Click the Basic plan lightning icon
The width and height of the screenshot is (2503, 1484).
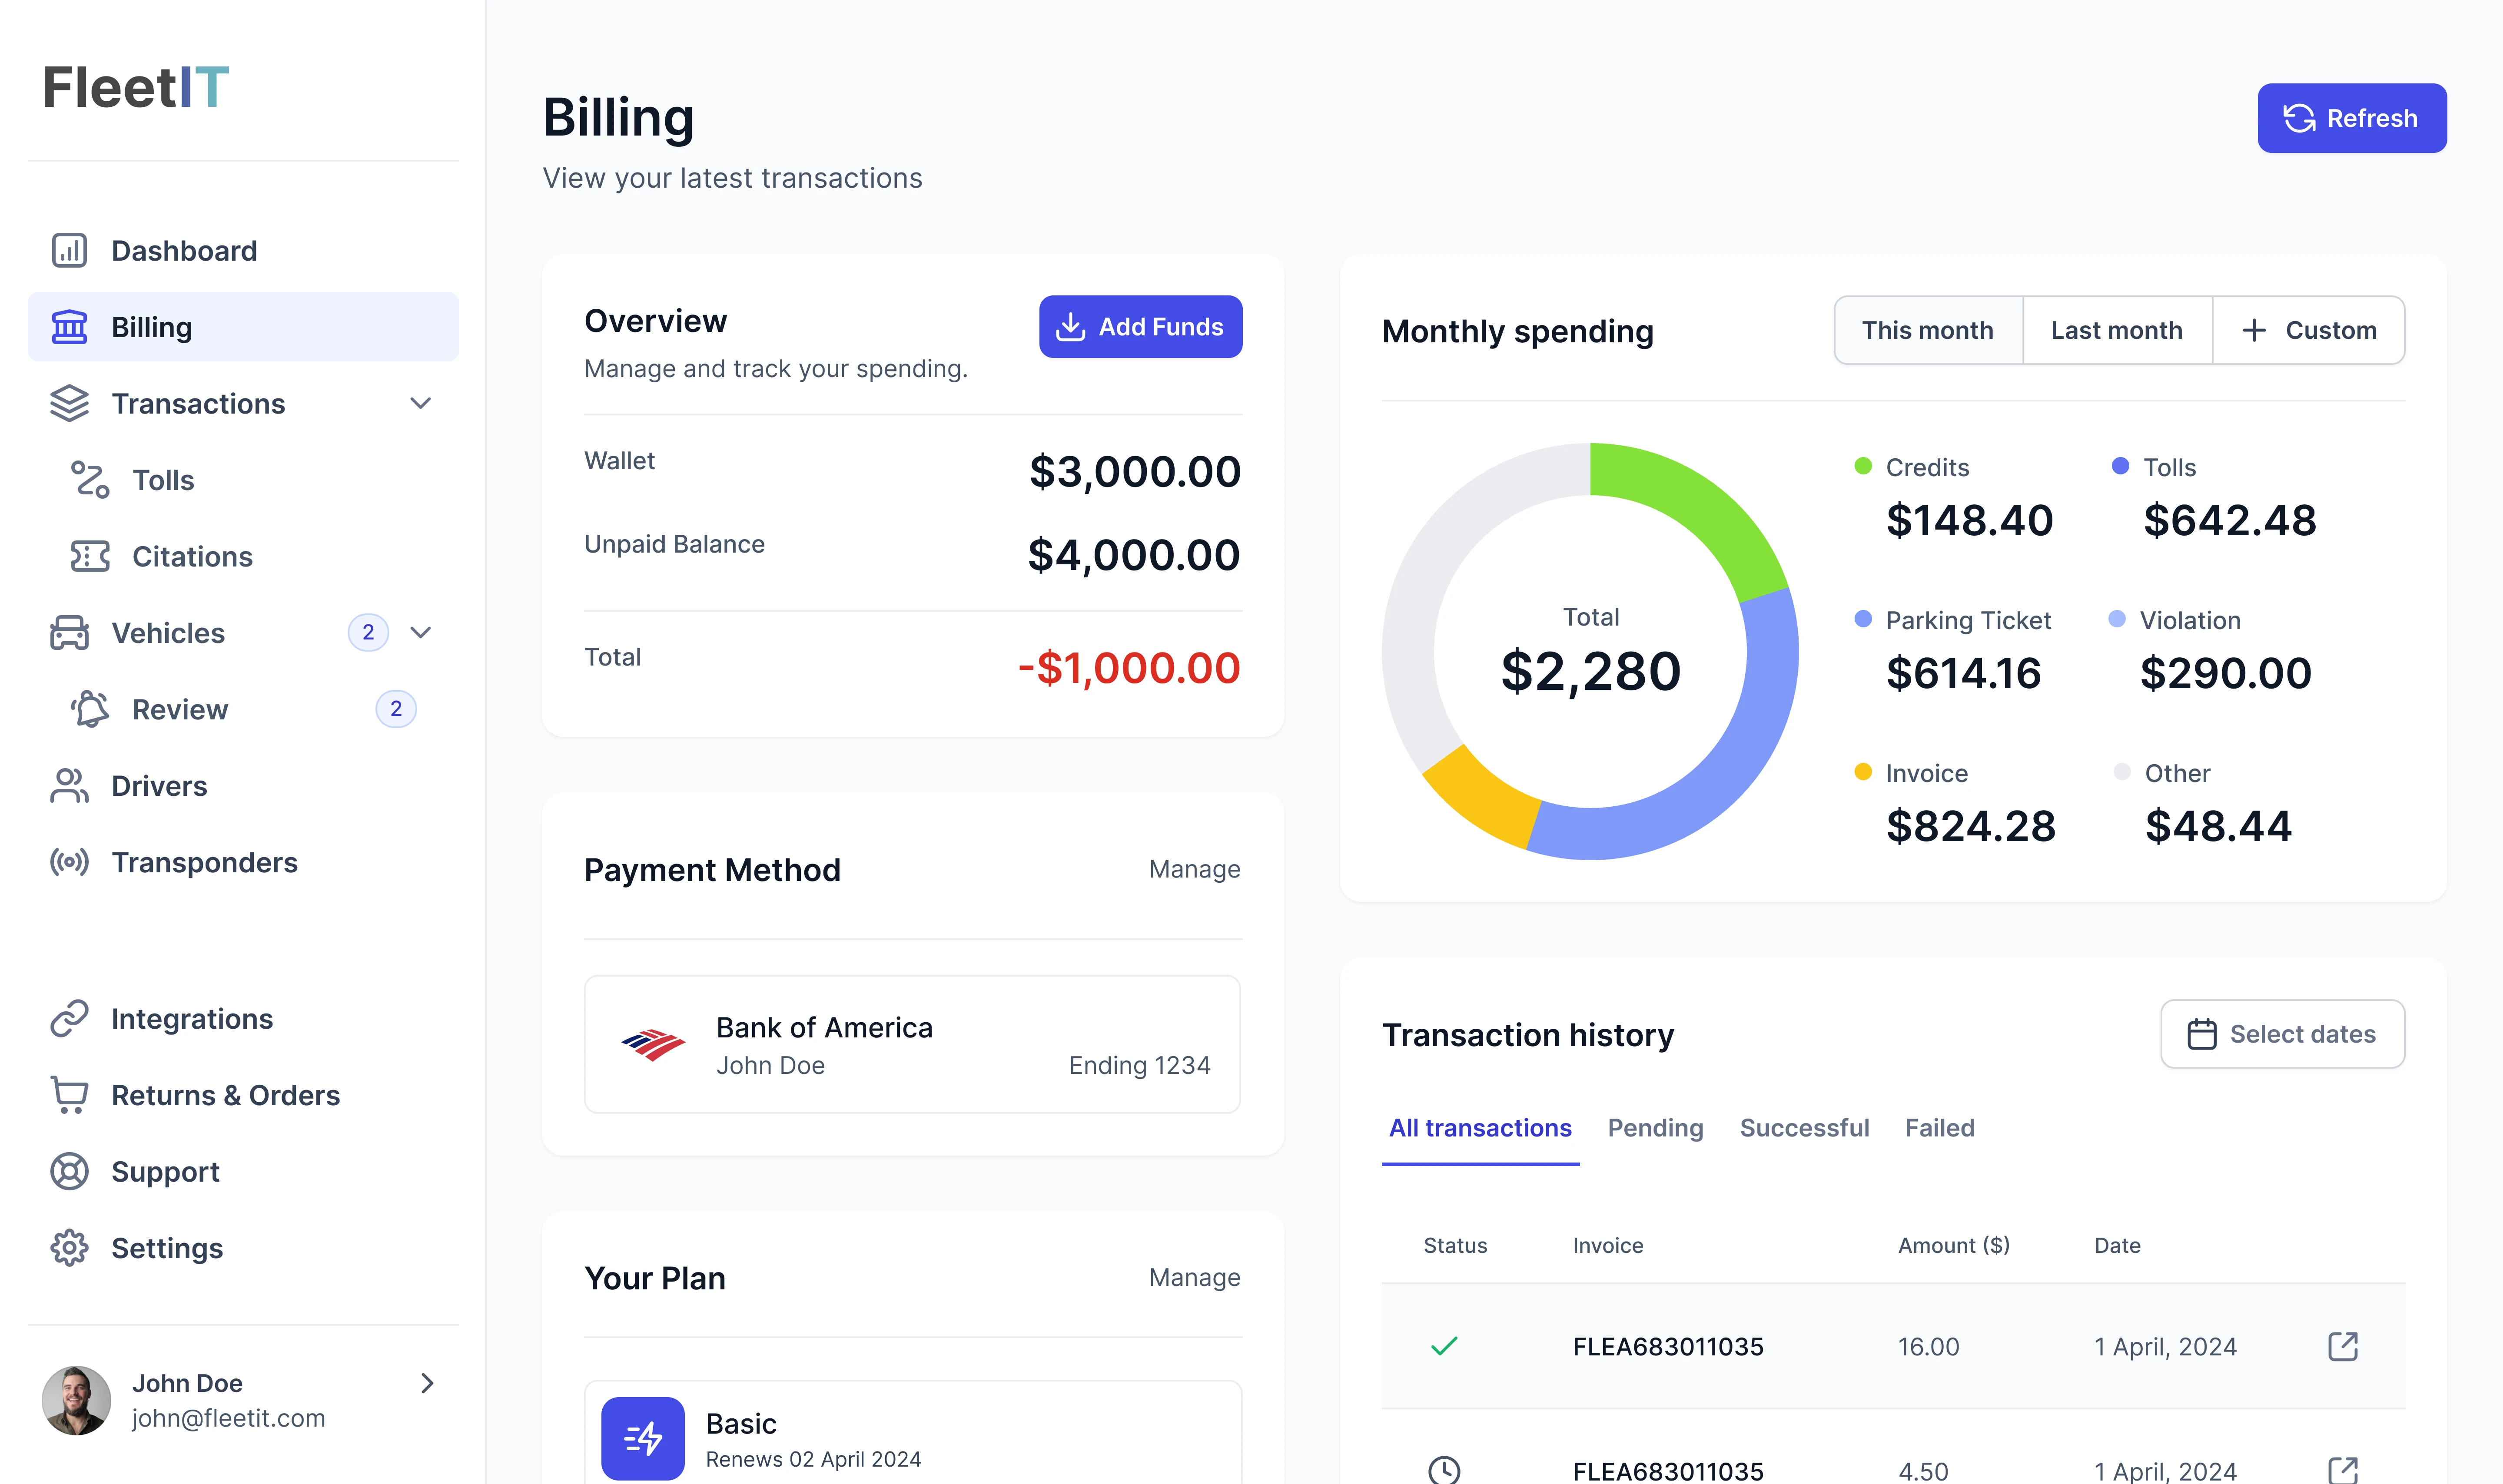[x=643, y=1439]
